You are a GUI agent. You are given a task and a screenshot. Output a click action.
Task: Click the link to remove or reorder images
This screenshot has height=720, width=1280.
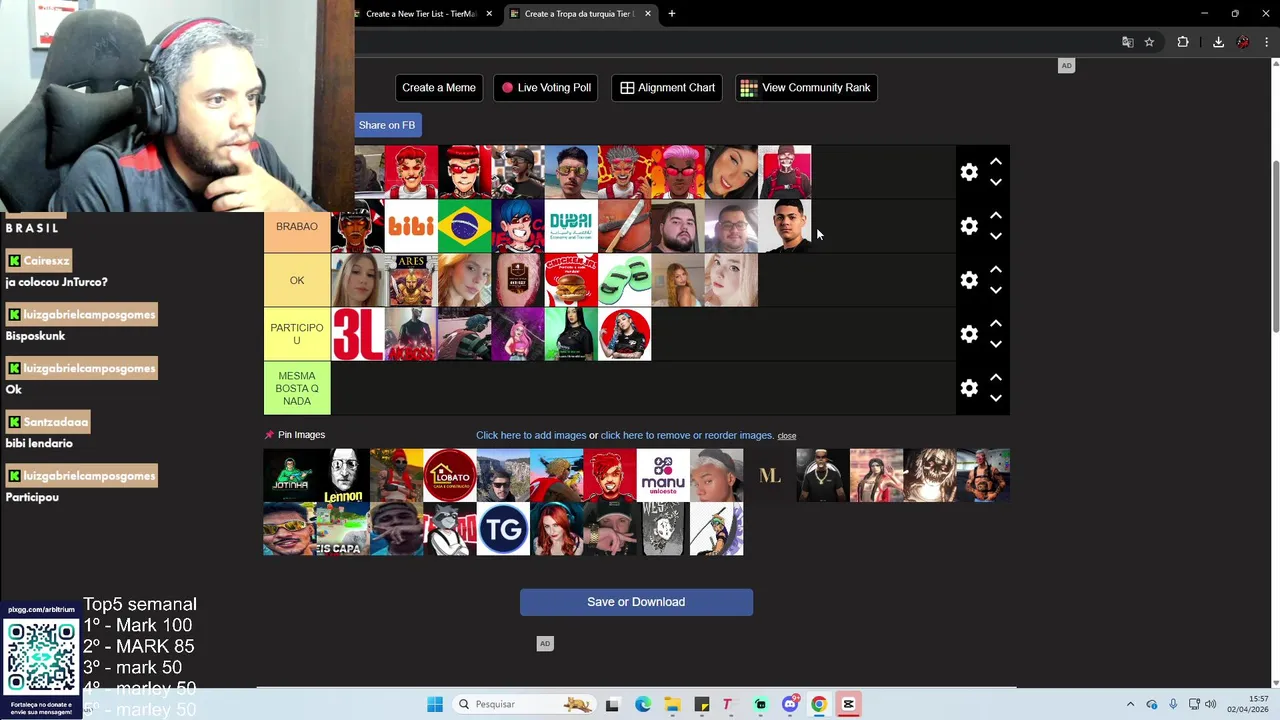click(x=687, y=435)
